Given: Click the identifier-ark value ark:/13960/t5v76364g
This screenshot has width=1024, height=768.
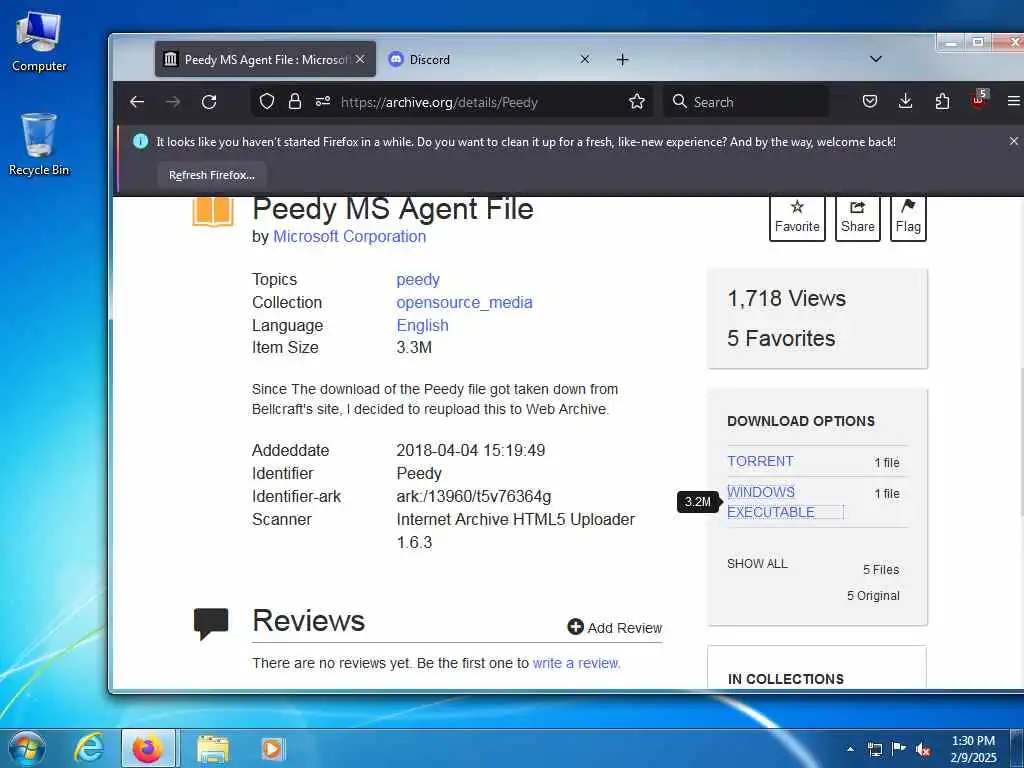Looking at the screenshot, I should (x=473, y=496).
